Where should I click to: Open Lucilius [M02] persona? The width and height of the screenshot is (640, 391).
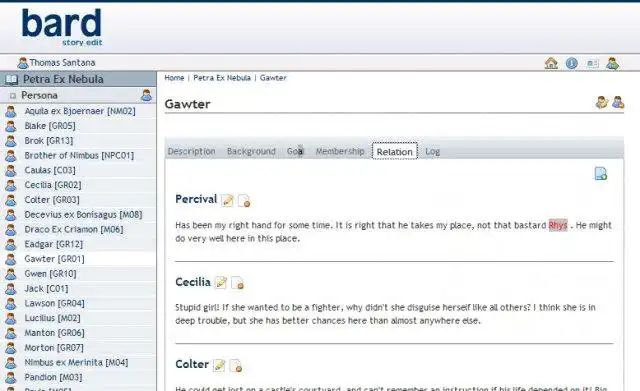tap(52, 318)
